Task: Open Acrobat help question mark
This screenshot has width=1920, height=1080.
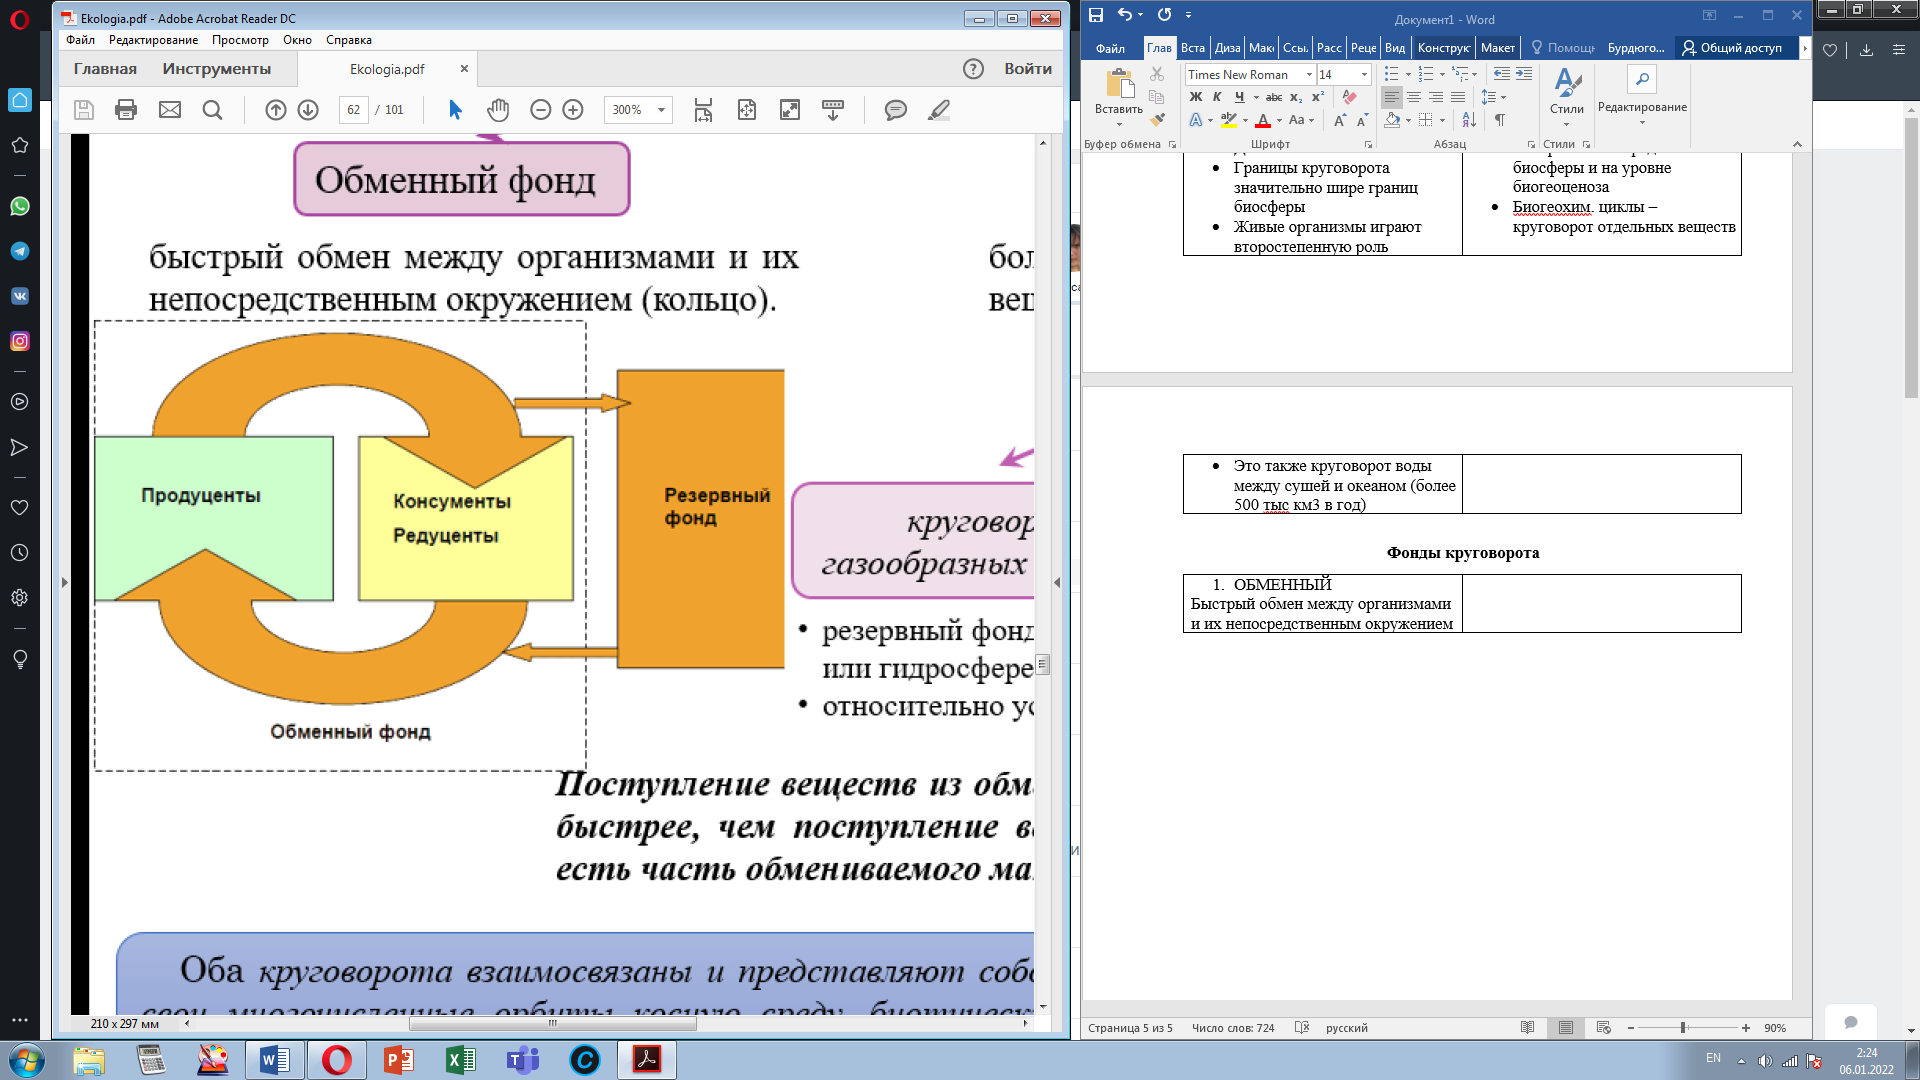Action: click(x=973, y=69)
